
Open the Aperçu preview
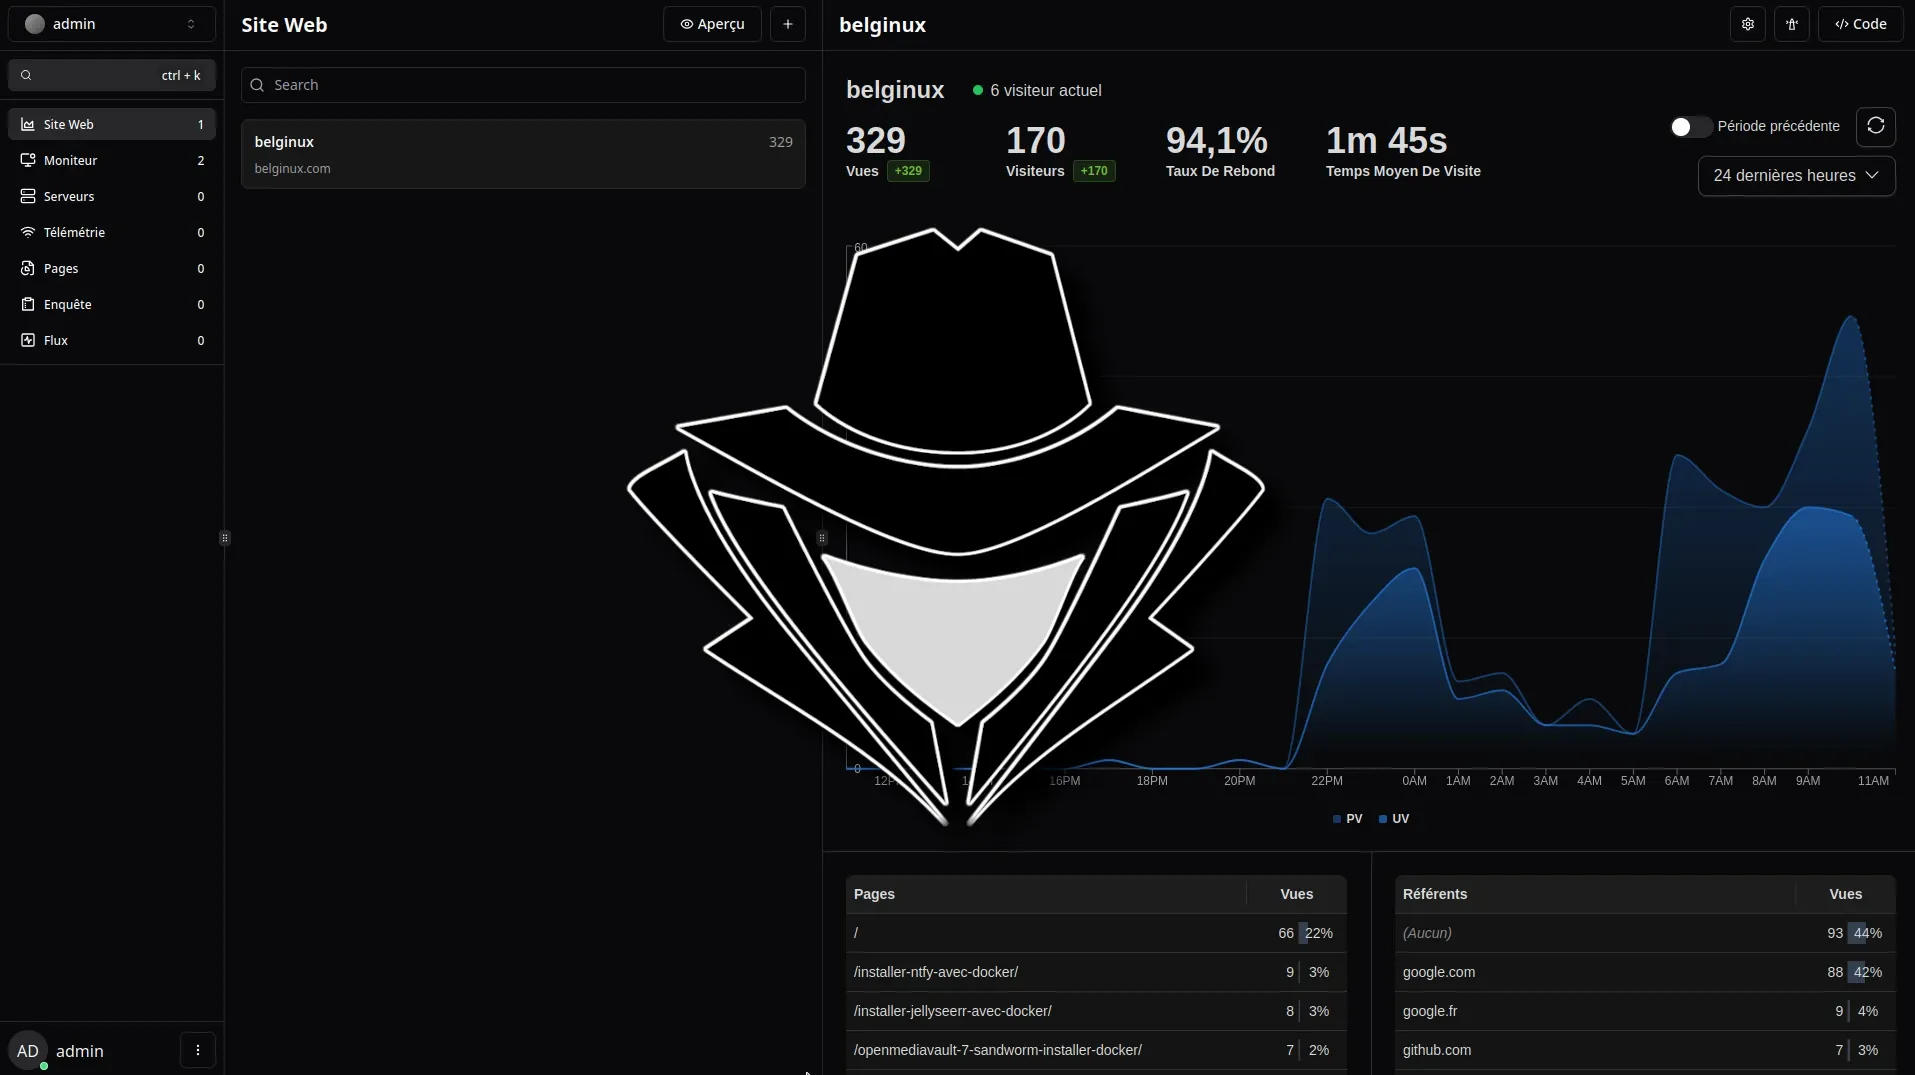[x=713, y=23]
